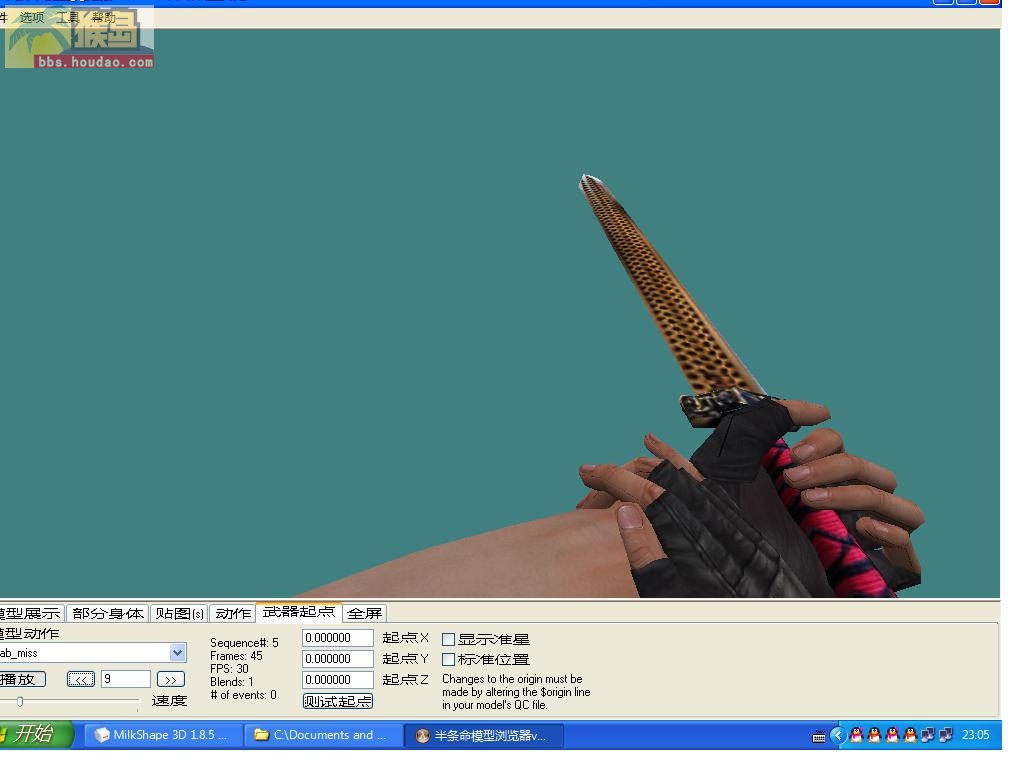Enable the 标准位置 checkbox

point(449,660)
